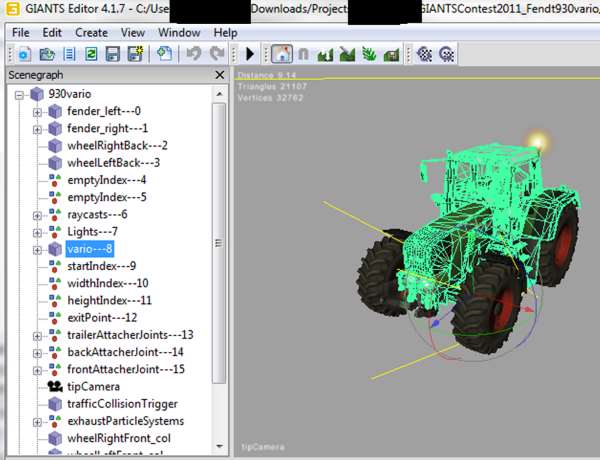
Task: Open the View menu
Action: click(x=133, y=33)
